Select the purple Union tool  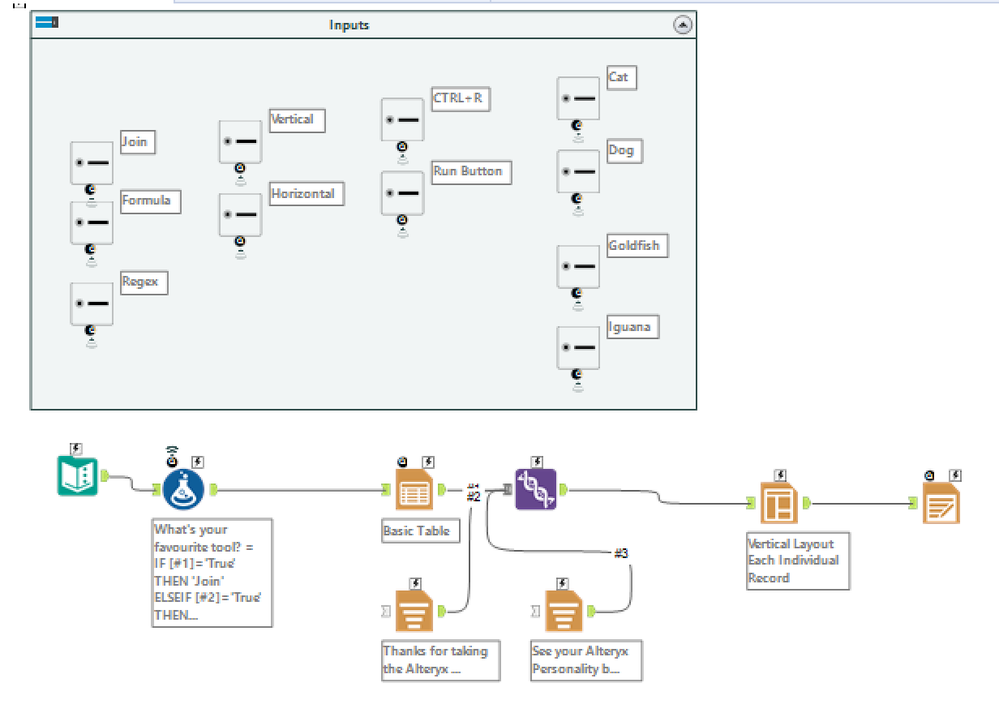535,489
